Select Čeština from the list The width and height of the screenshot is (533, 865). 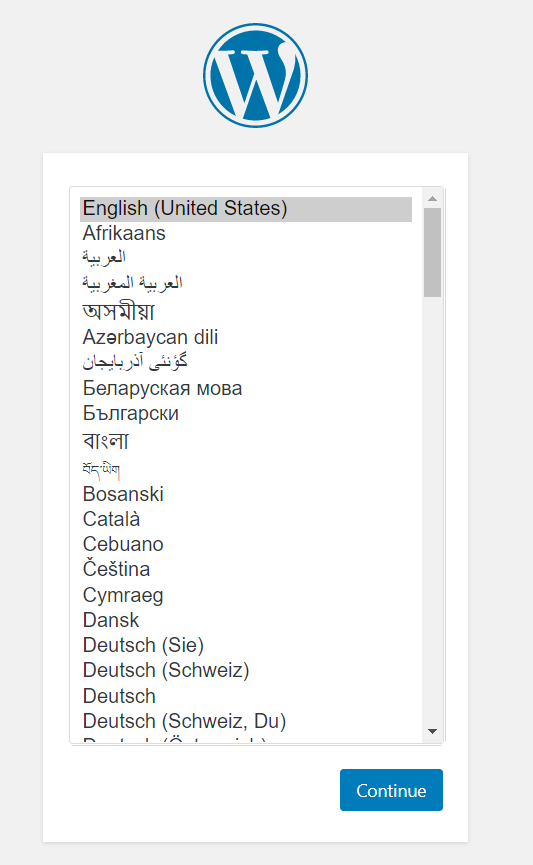[246, 569]
